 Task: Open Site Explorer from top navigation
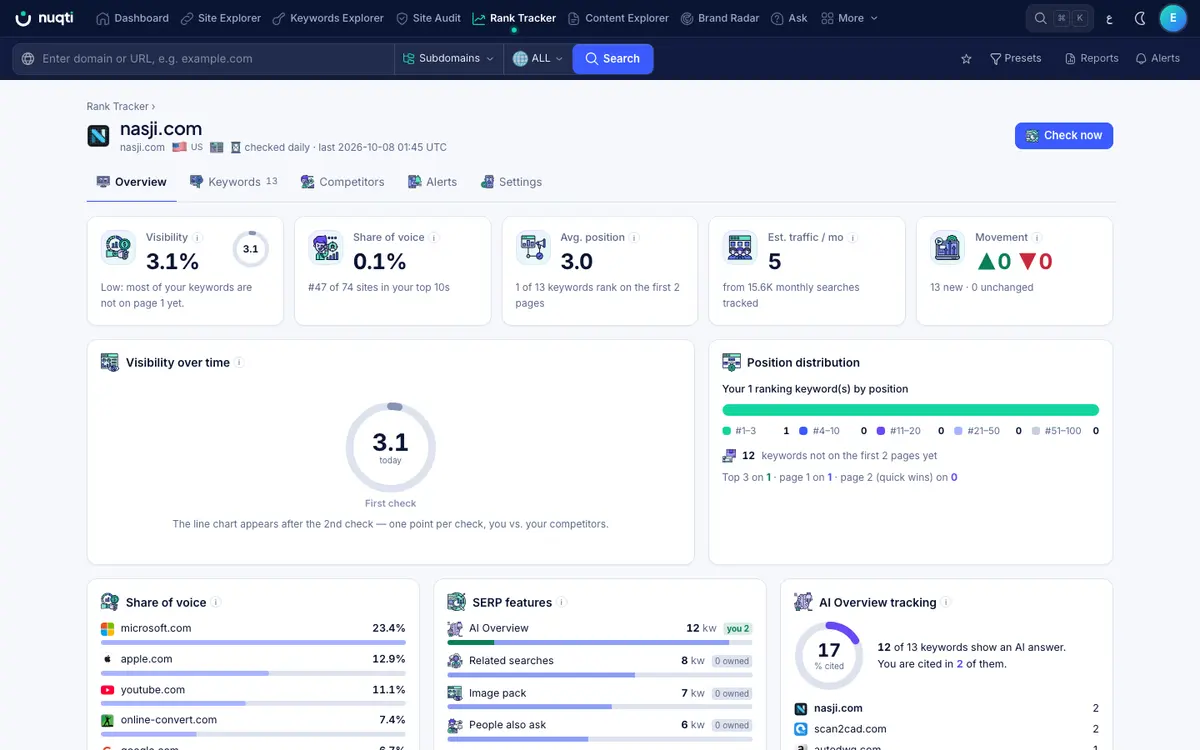(x=221, y=18)
